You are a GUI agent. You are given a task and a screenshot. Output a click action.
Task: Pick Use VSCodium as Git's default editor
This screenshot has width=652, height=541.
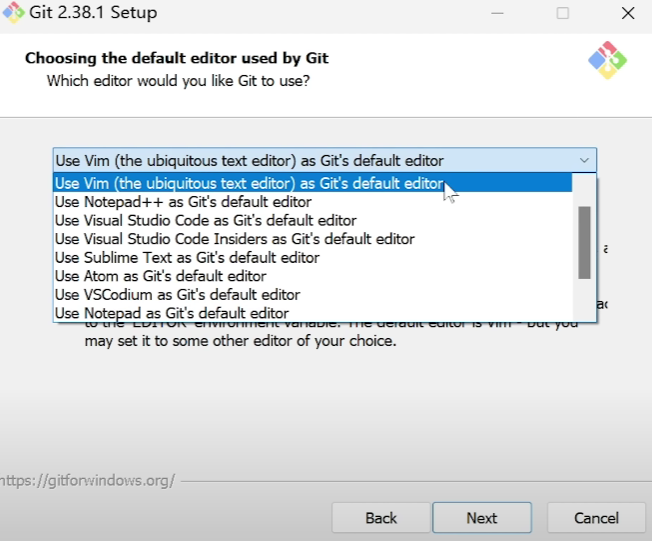(x=313, y=295)
